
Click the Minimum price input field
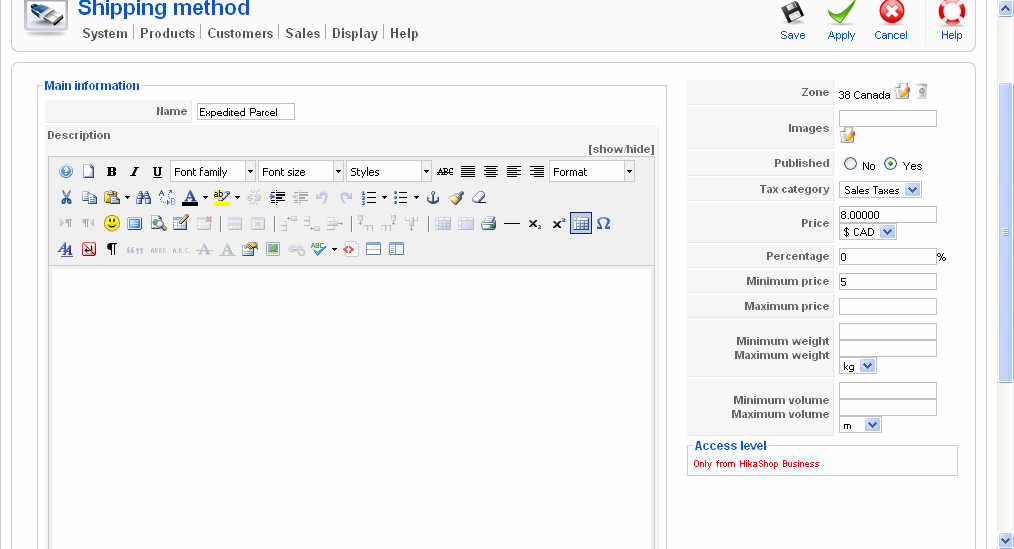pos(887,282)
